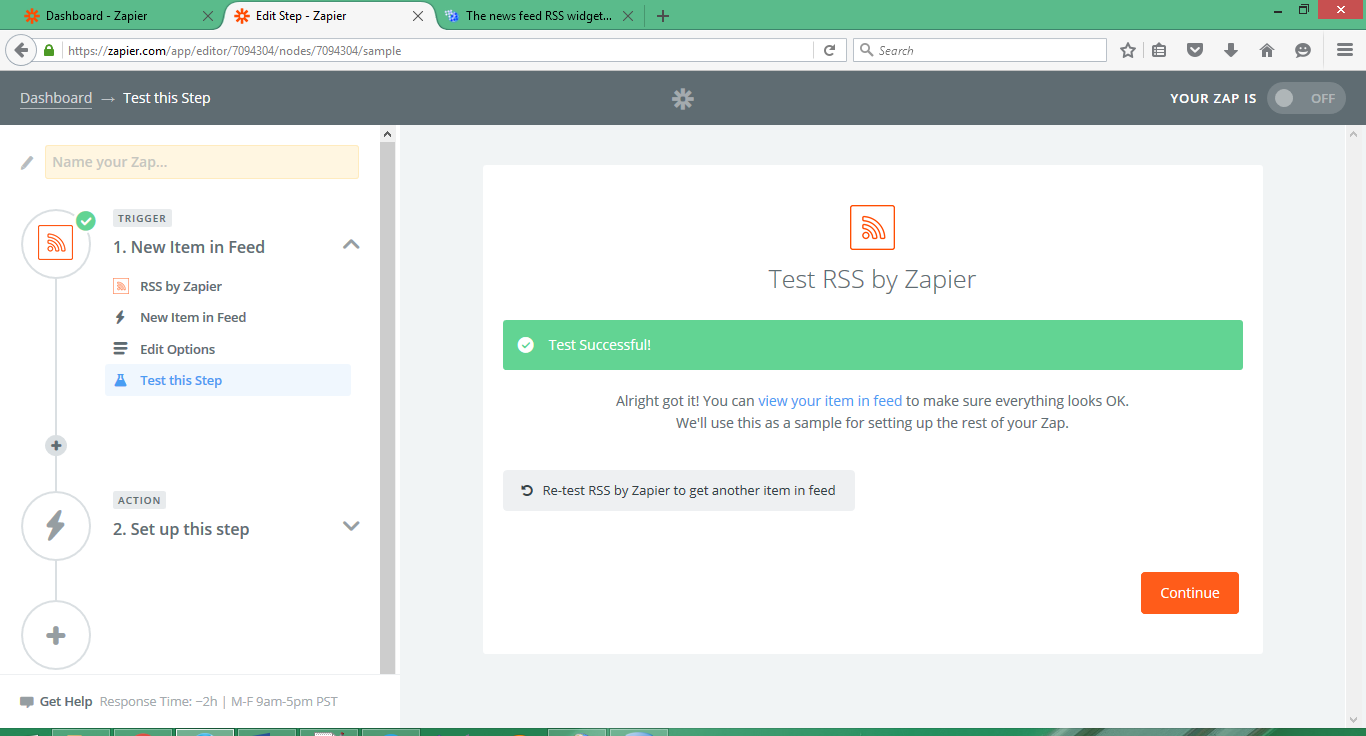Screen dimensions: 1366x736
Task: Click the 2. Set up this step heading
Action: click(x=181, y=529)
